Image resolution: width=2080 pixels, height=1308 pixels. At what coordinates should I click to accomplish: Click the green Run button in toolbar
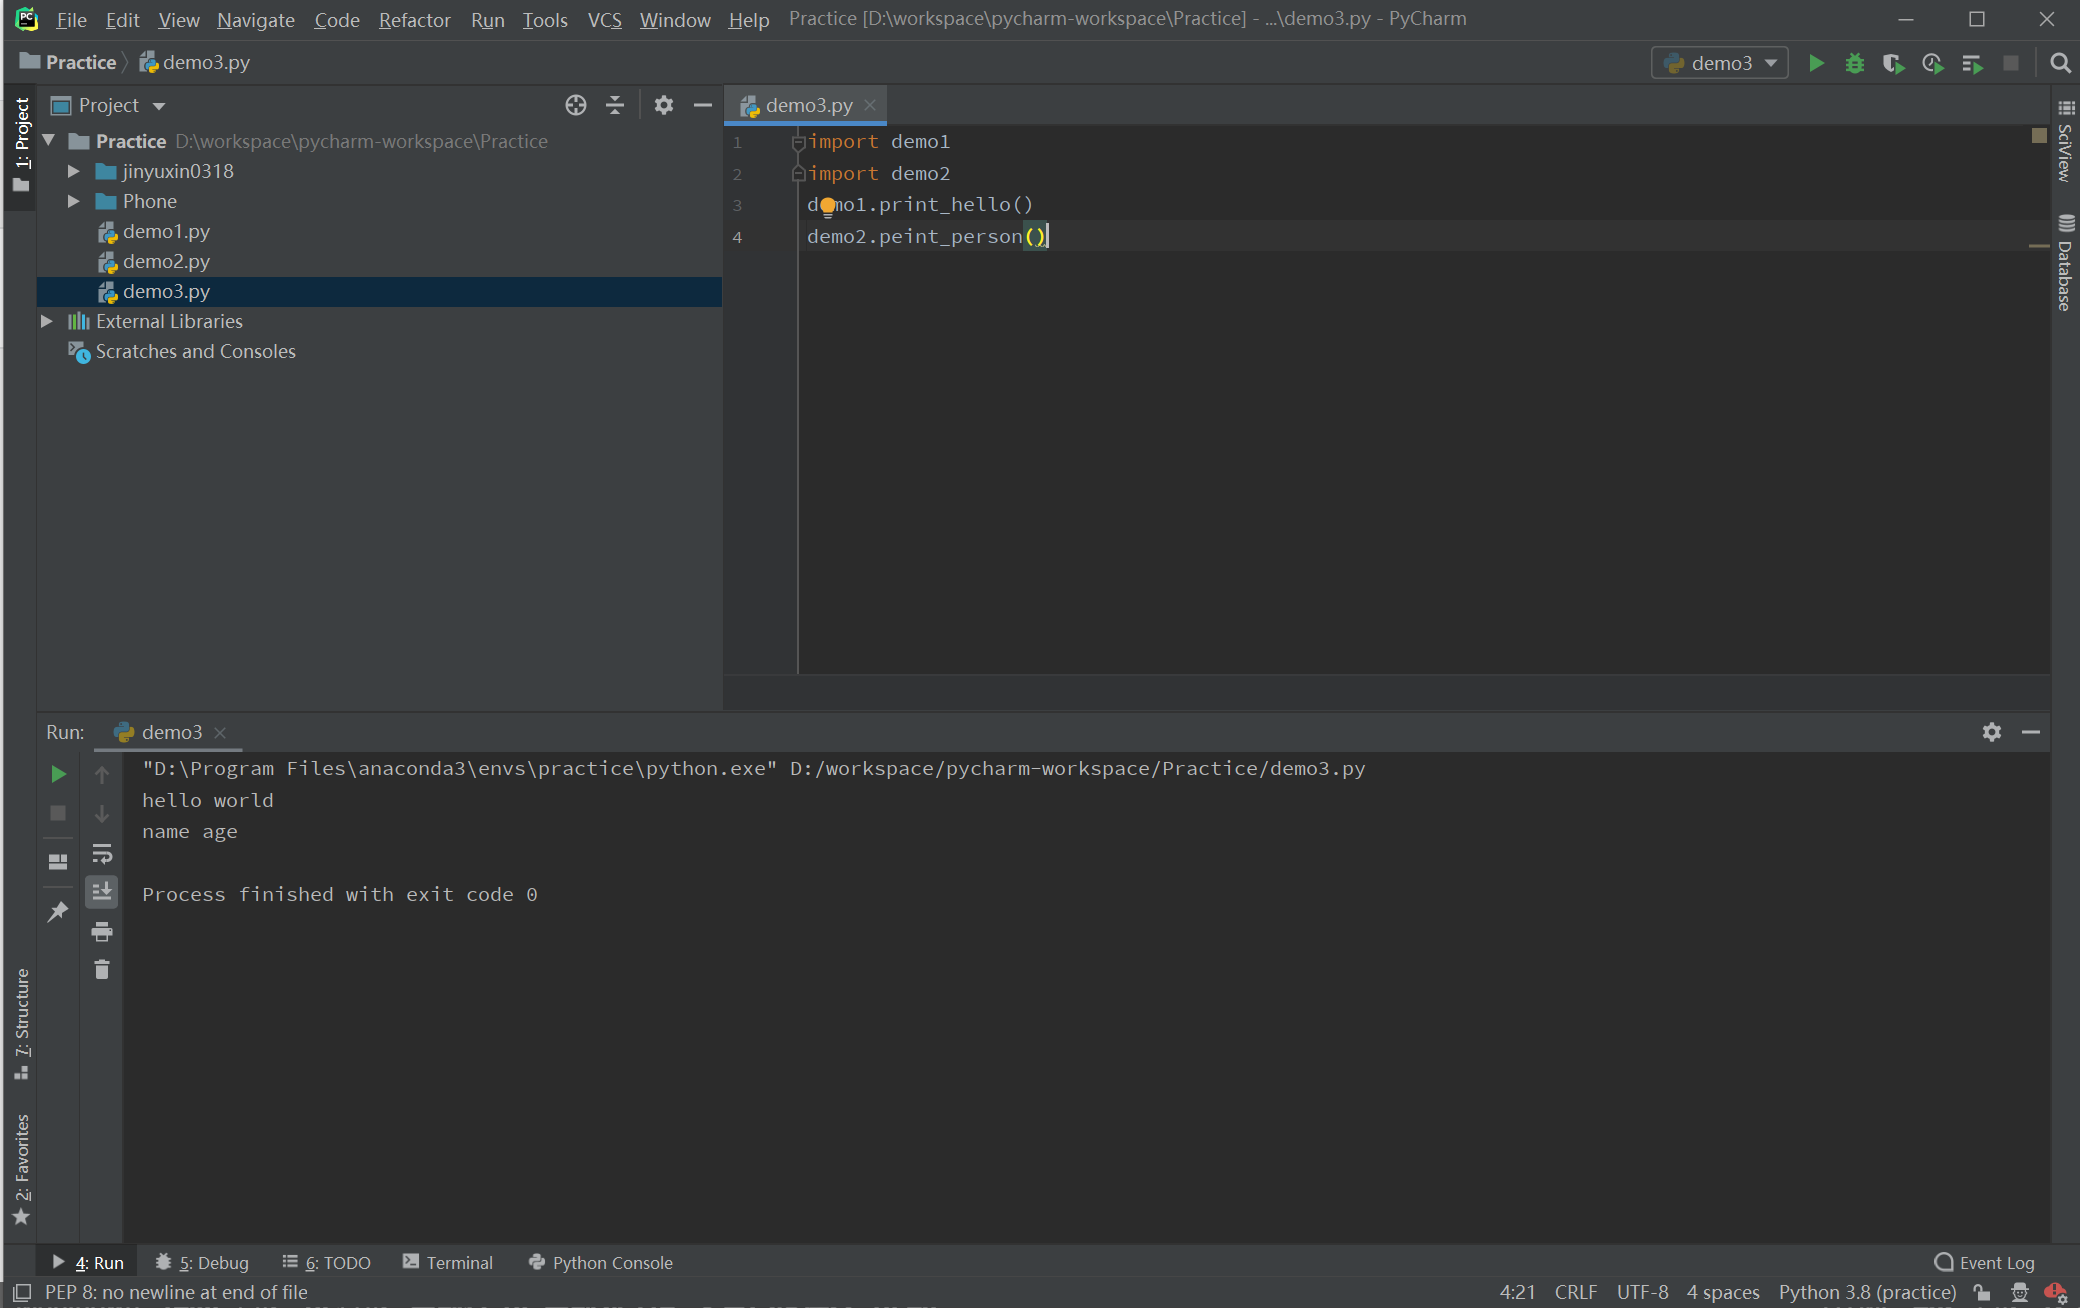click(1816, 63)
